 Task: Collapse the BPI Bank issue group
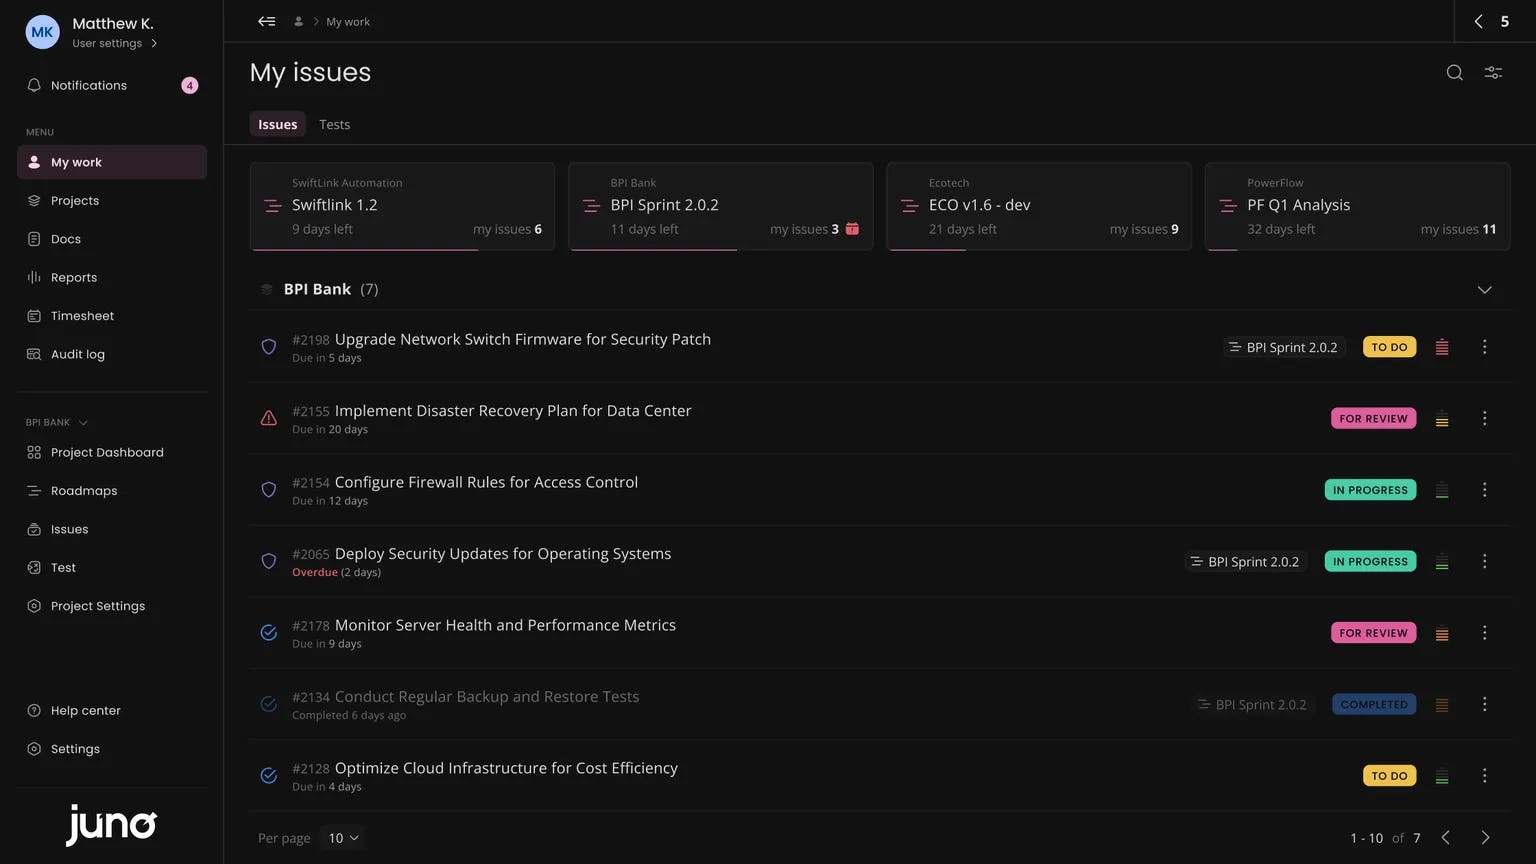coord(1484,290)
